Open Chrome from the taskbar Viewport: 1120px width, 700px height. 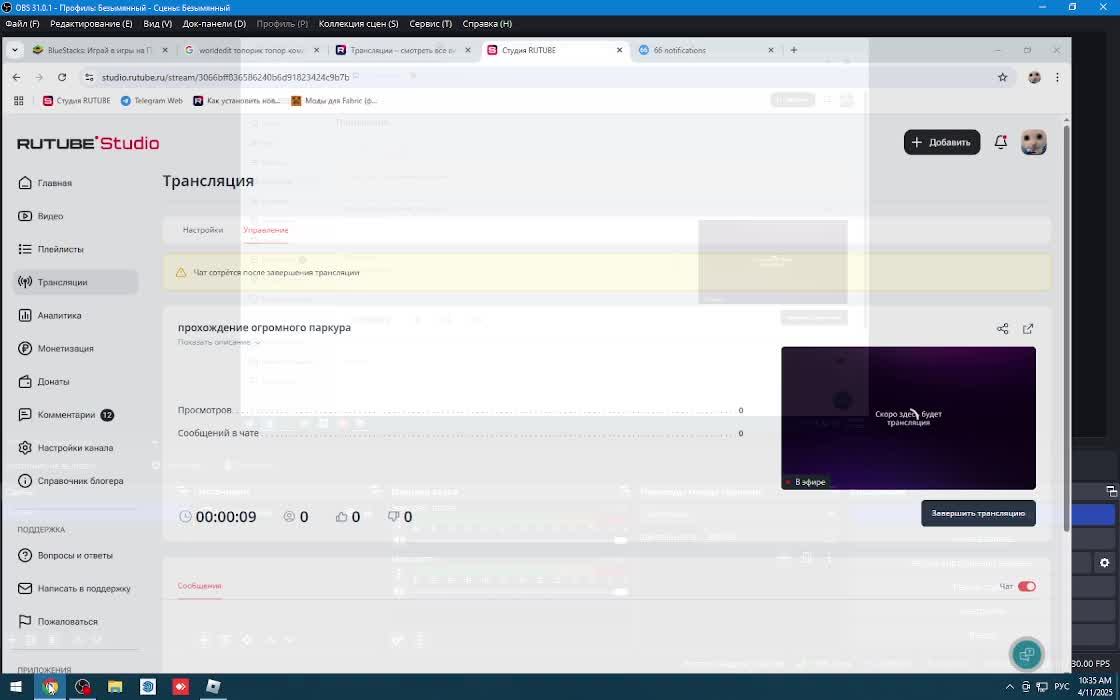coord(49,687)
